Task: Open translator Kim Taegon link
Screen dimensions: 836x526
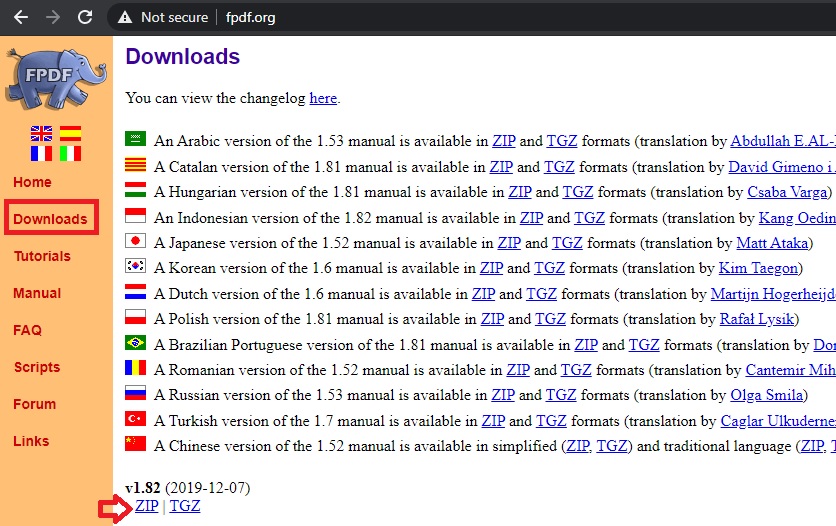Action: click(758, 268)
